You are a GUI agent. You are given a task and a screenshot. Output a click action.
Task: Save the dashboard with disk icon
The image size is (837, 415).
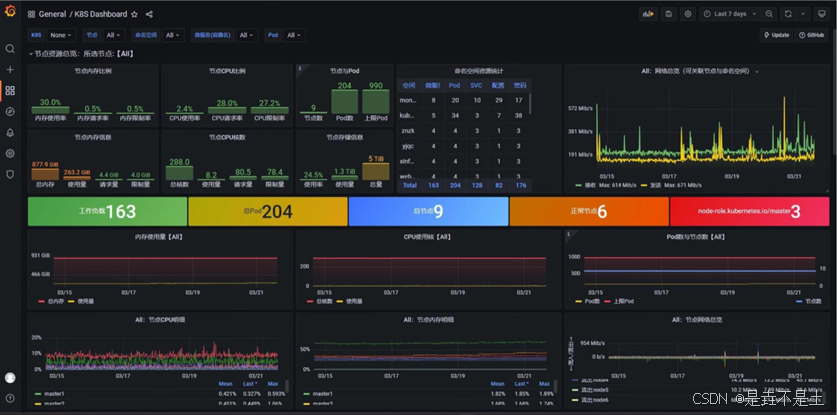pos(668,14)
